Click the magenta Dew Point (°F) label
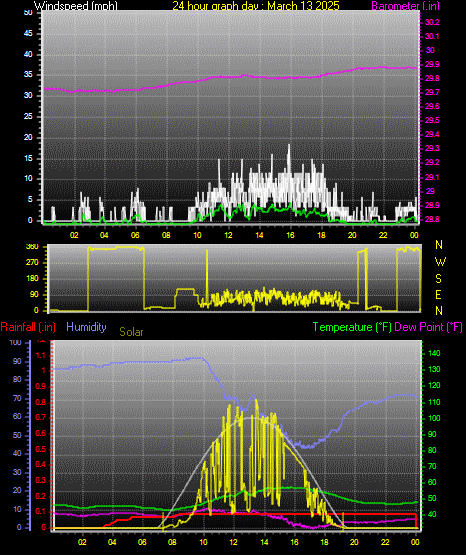 [x=428, y=327]
